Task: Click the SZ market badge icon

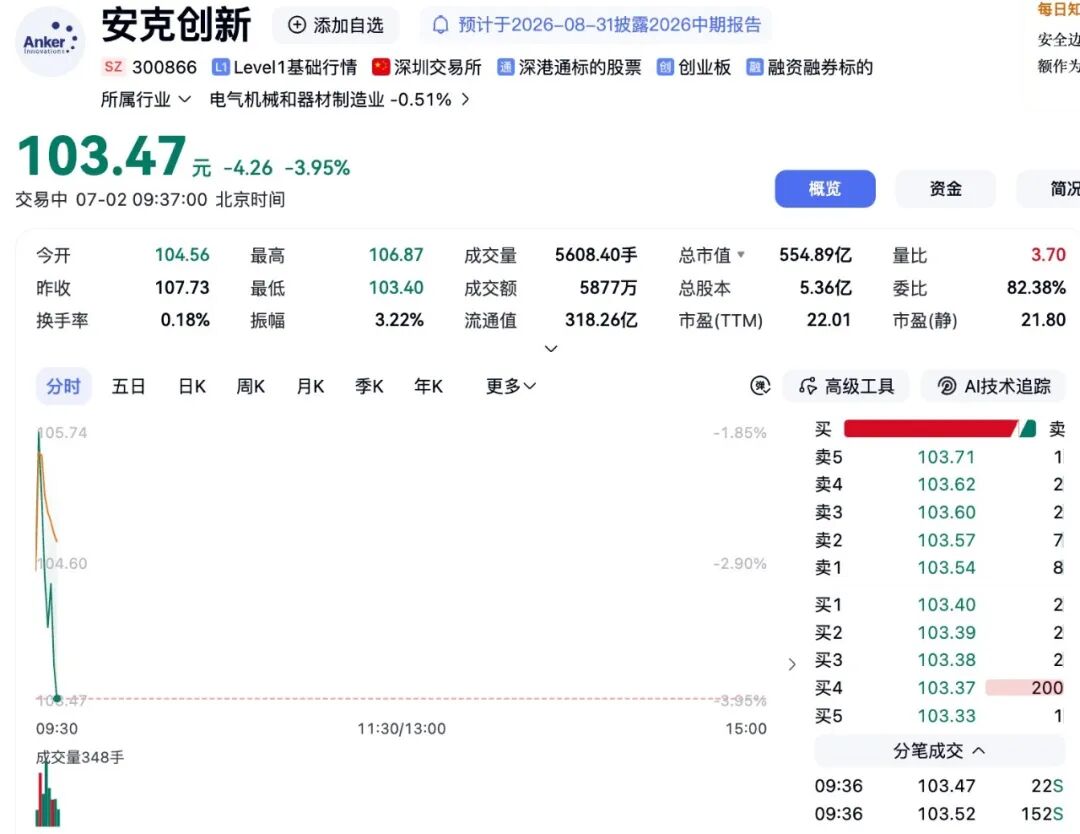Action: (113, 67)
